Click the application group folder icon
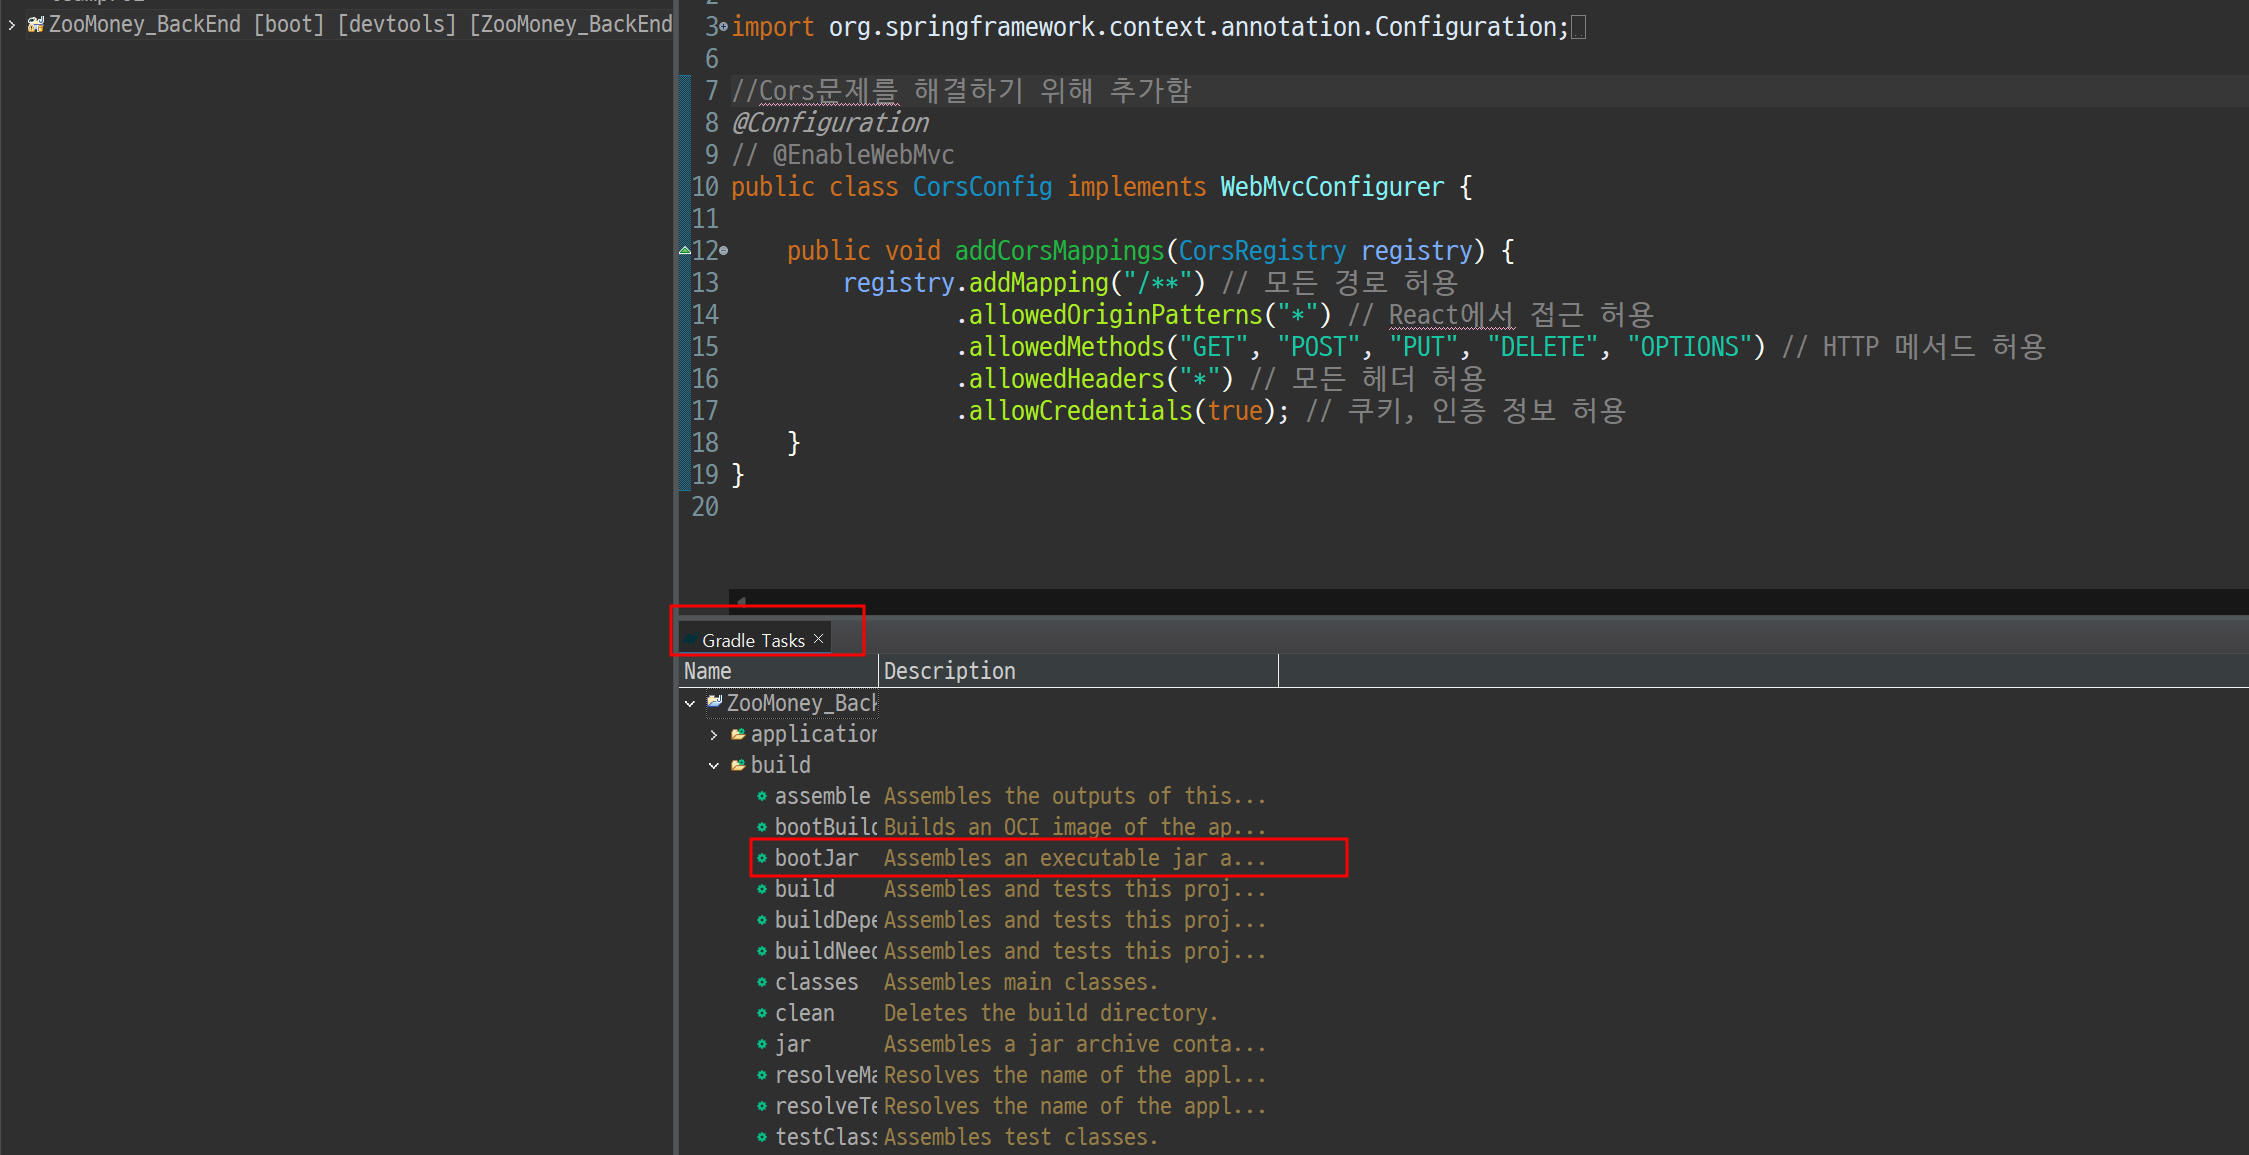The height and width of the screenshot is (1155, 2249). 738,734
